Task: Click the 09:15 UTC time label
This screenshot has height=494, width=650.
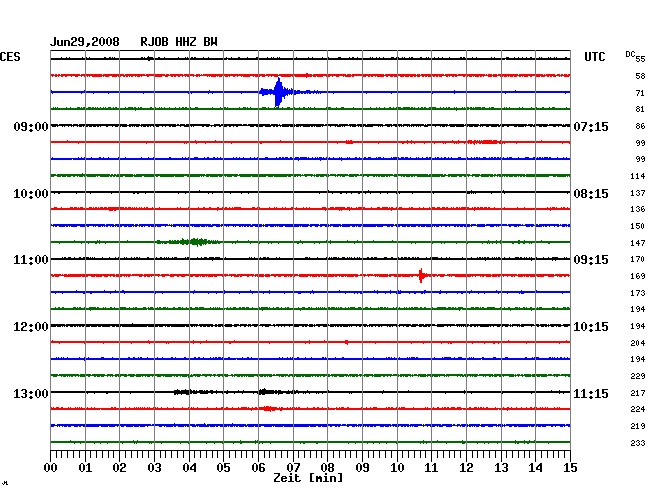Action: tap(591, 260)
